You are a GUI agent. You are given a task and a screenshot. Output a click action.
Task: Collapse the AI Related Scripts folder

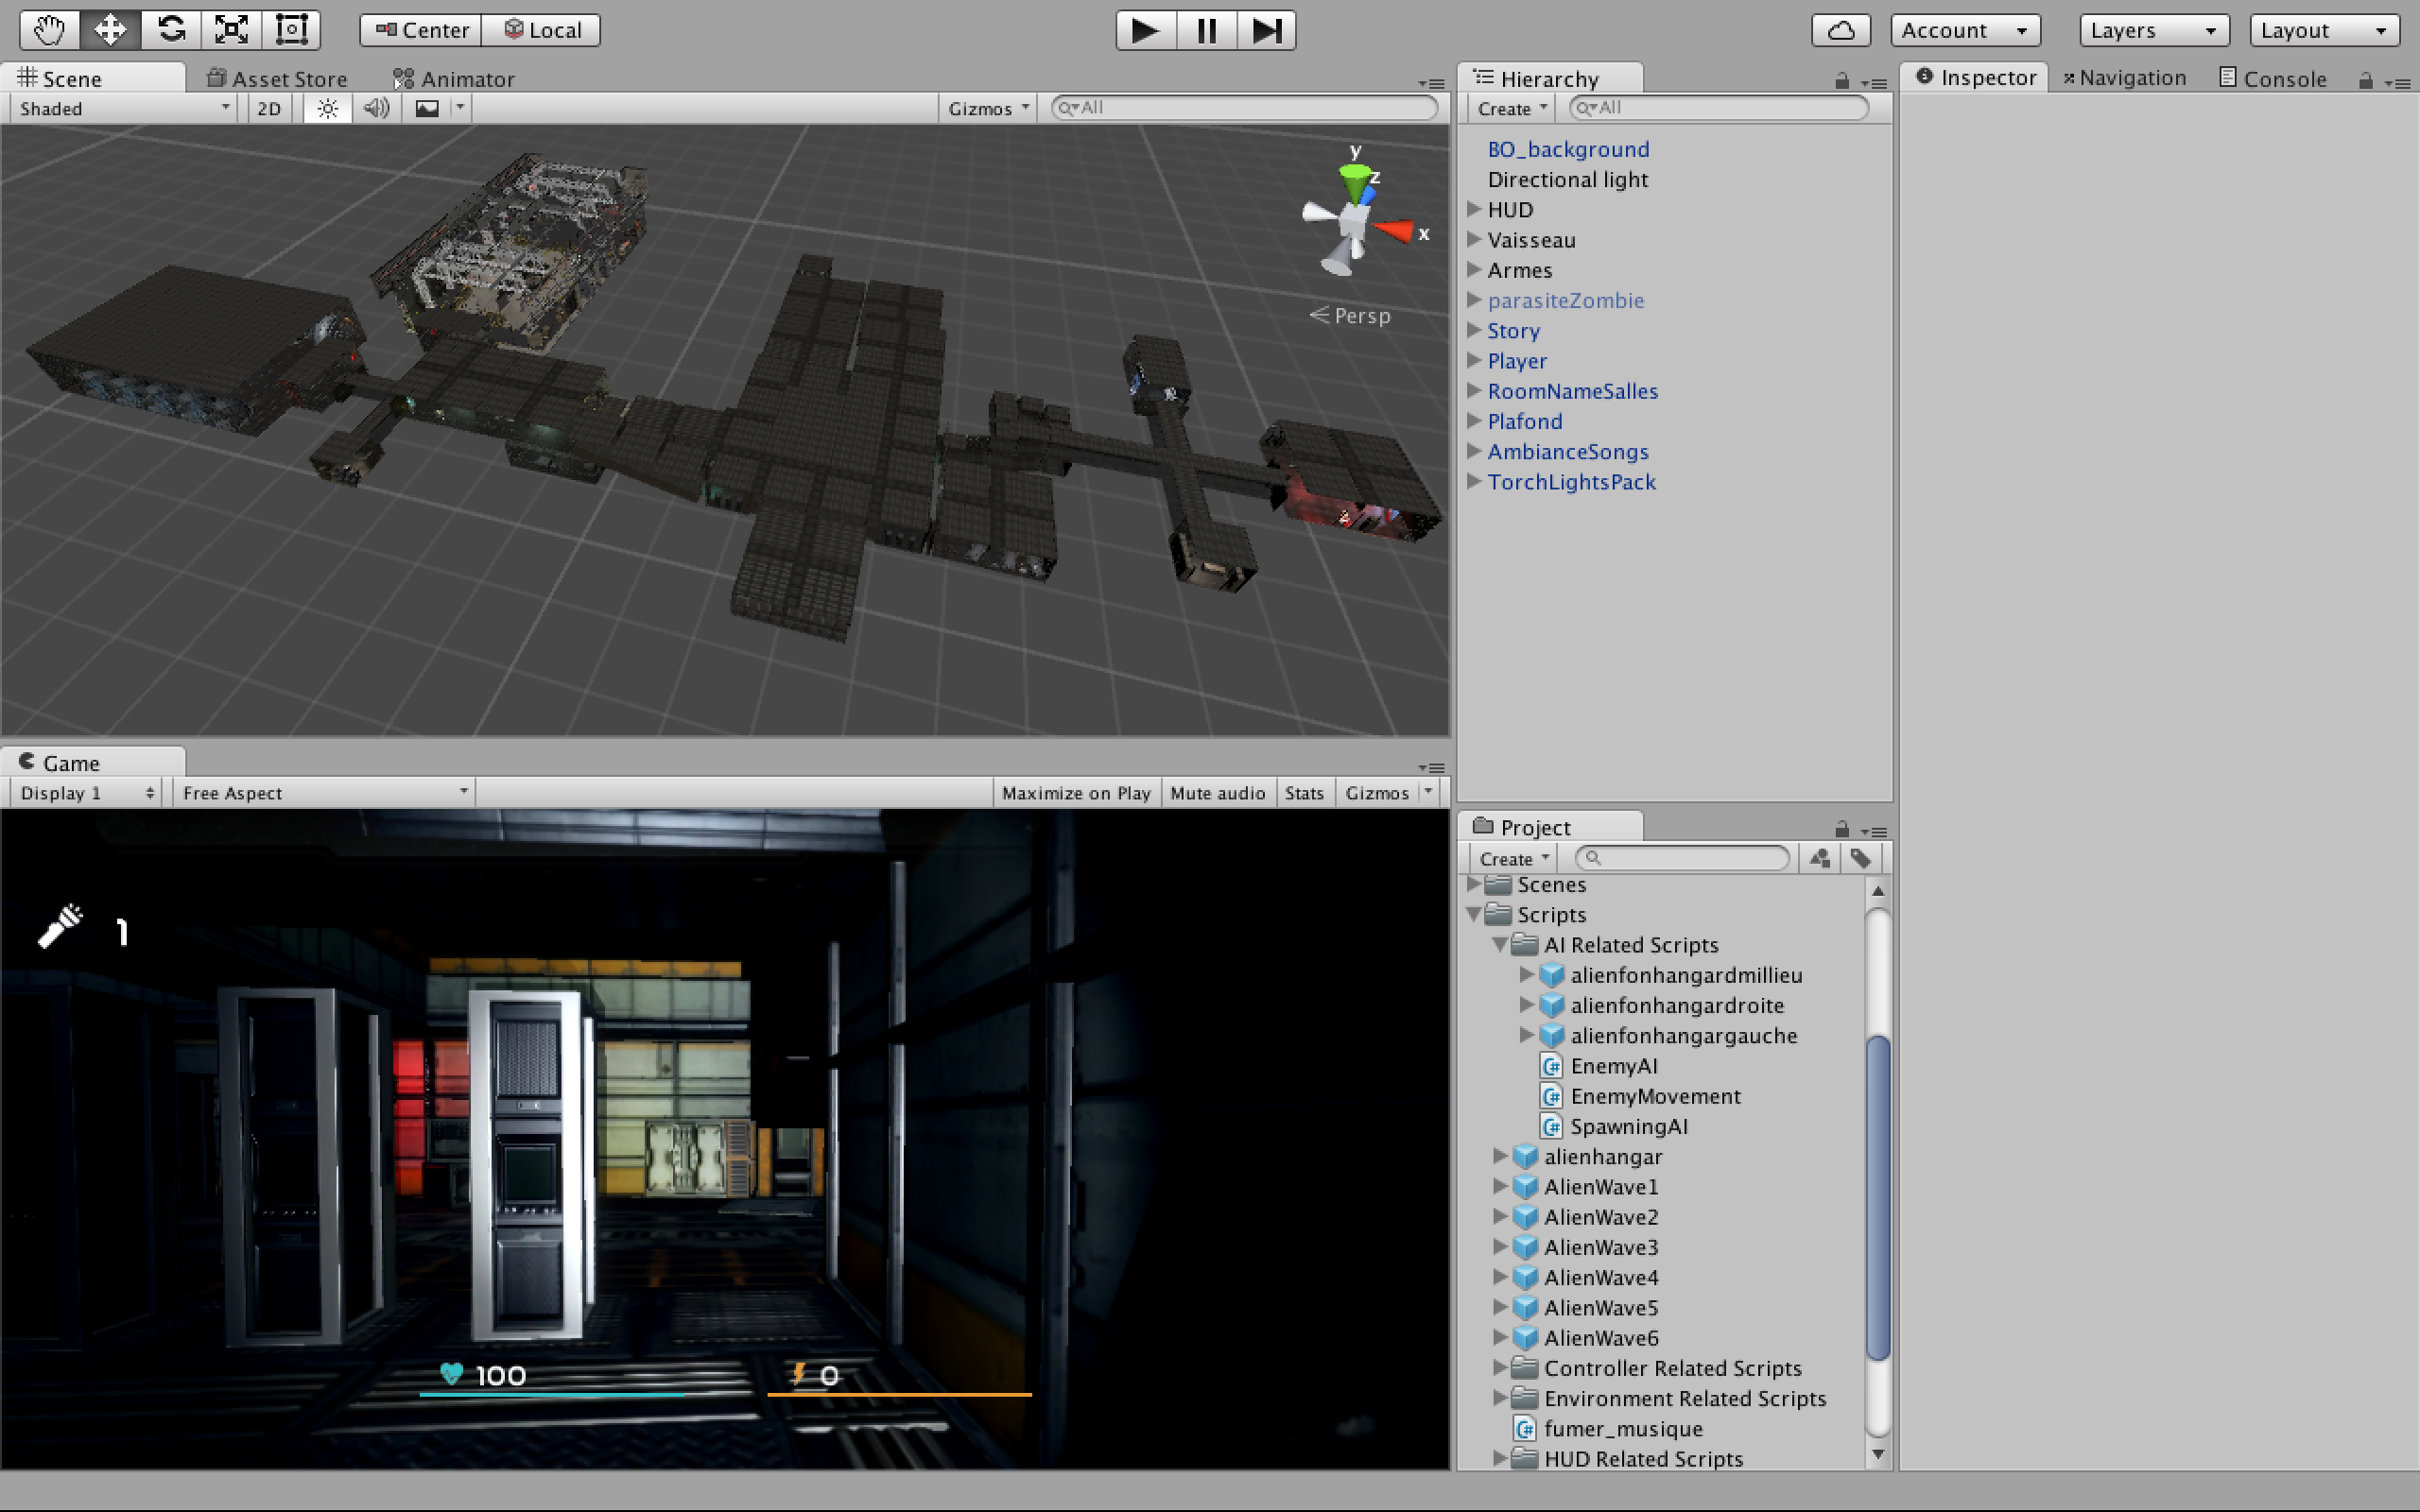pos(1499,945)
